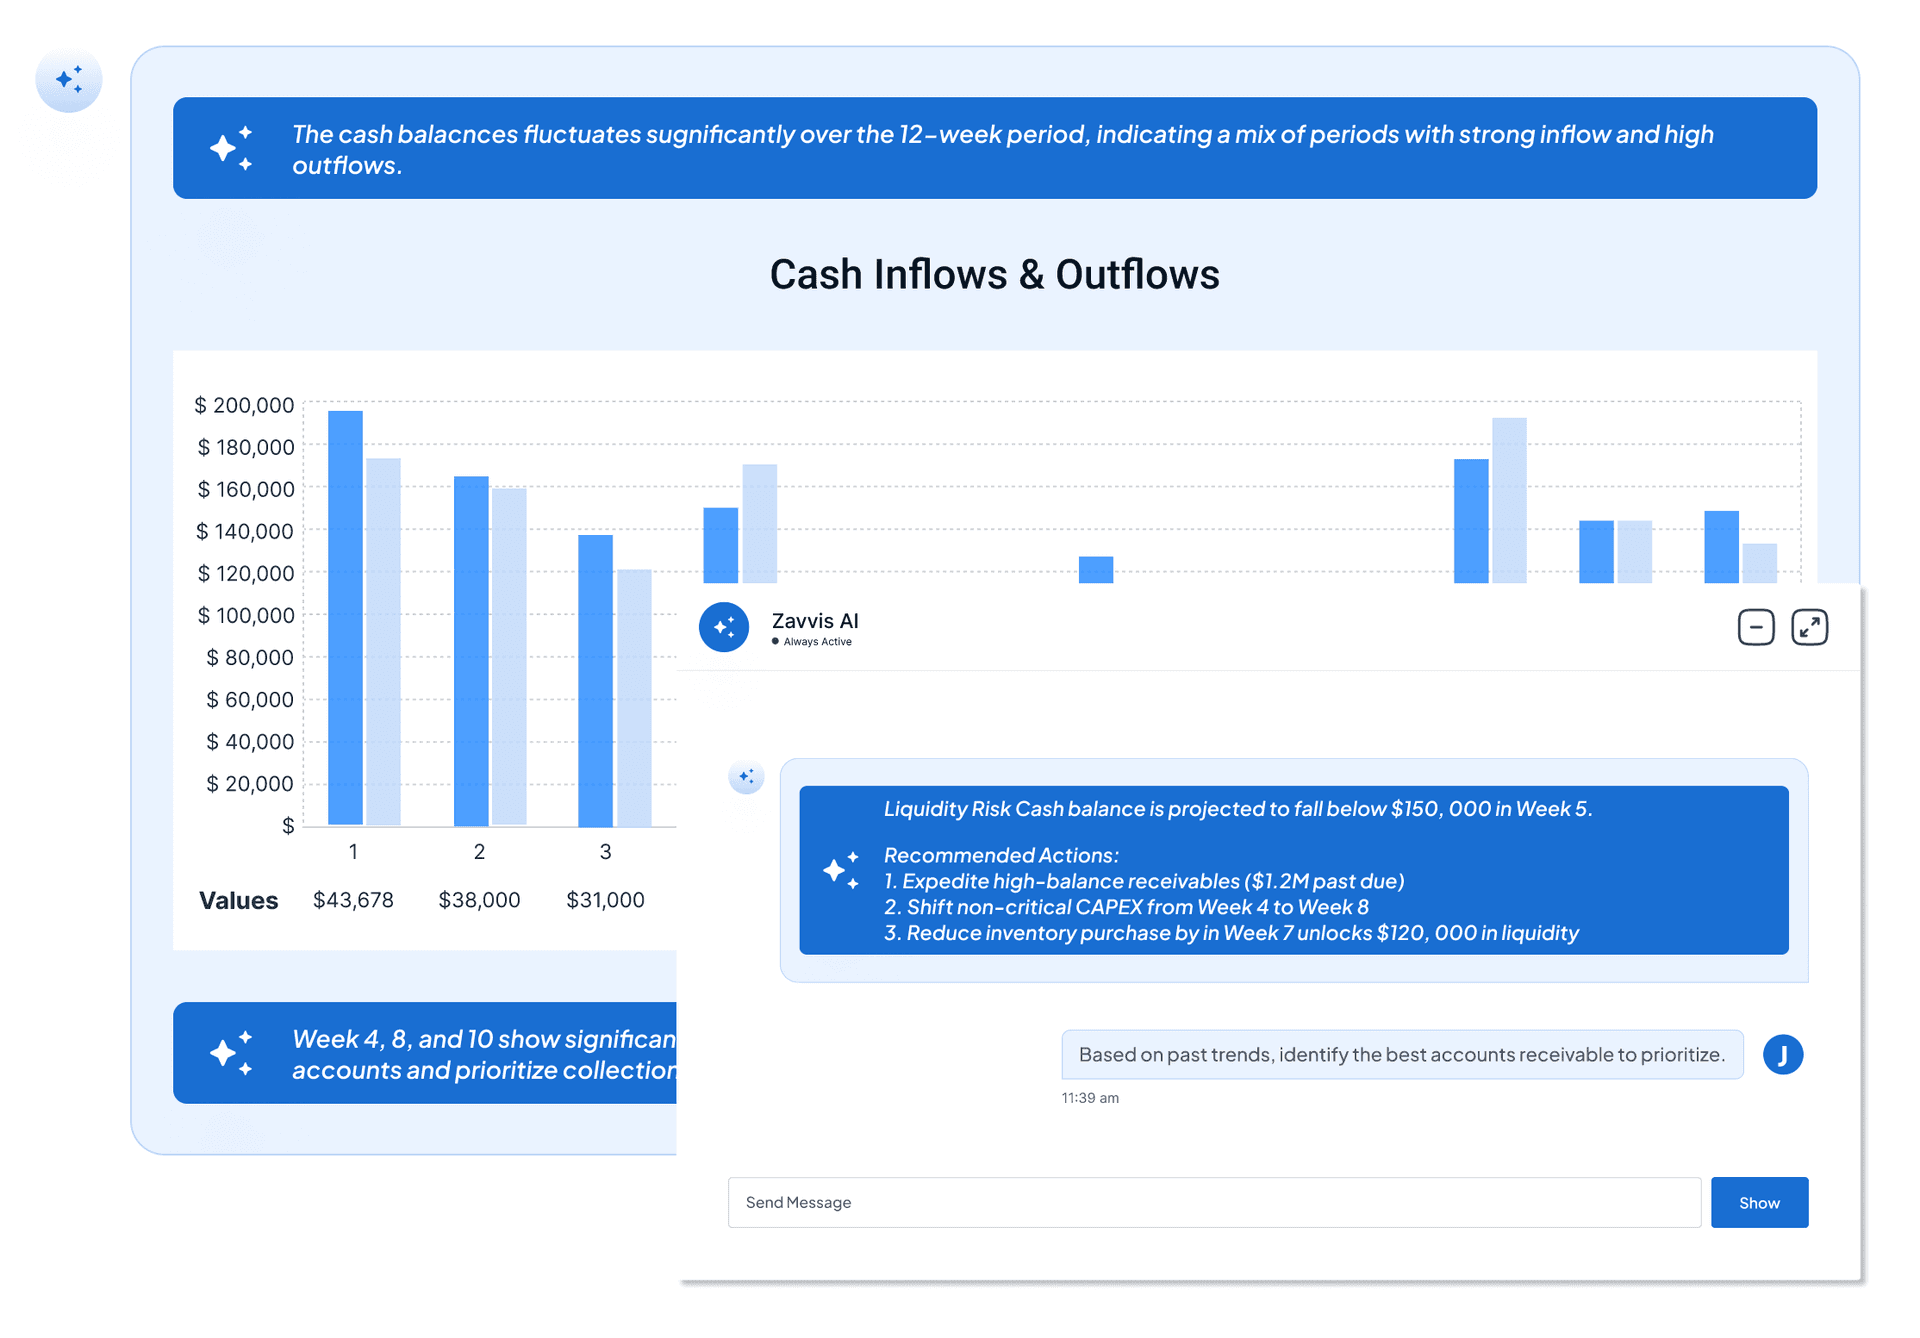The width and height of the screenshot is (1920, 1338).
Task: Open the user avatar labeled J
Action: [x=1783, y=1054]
